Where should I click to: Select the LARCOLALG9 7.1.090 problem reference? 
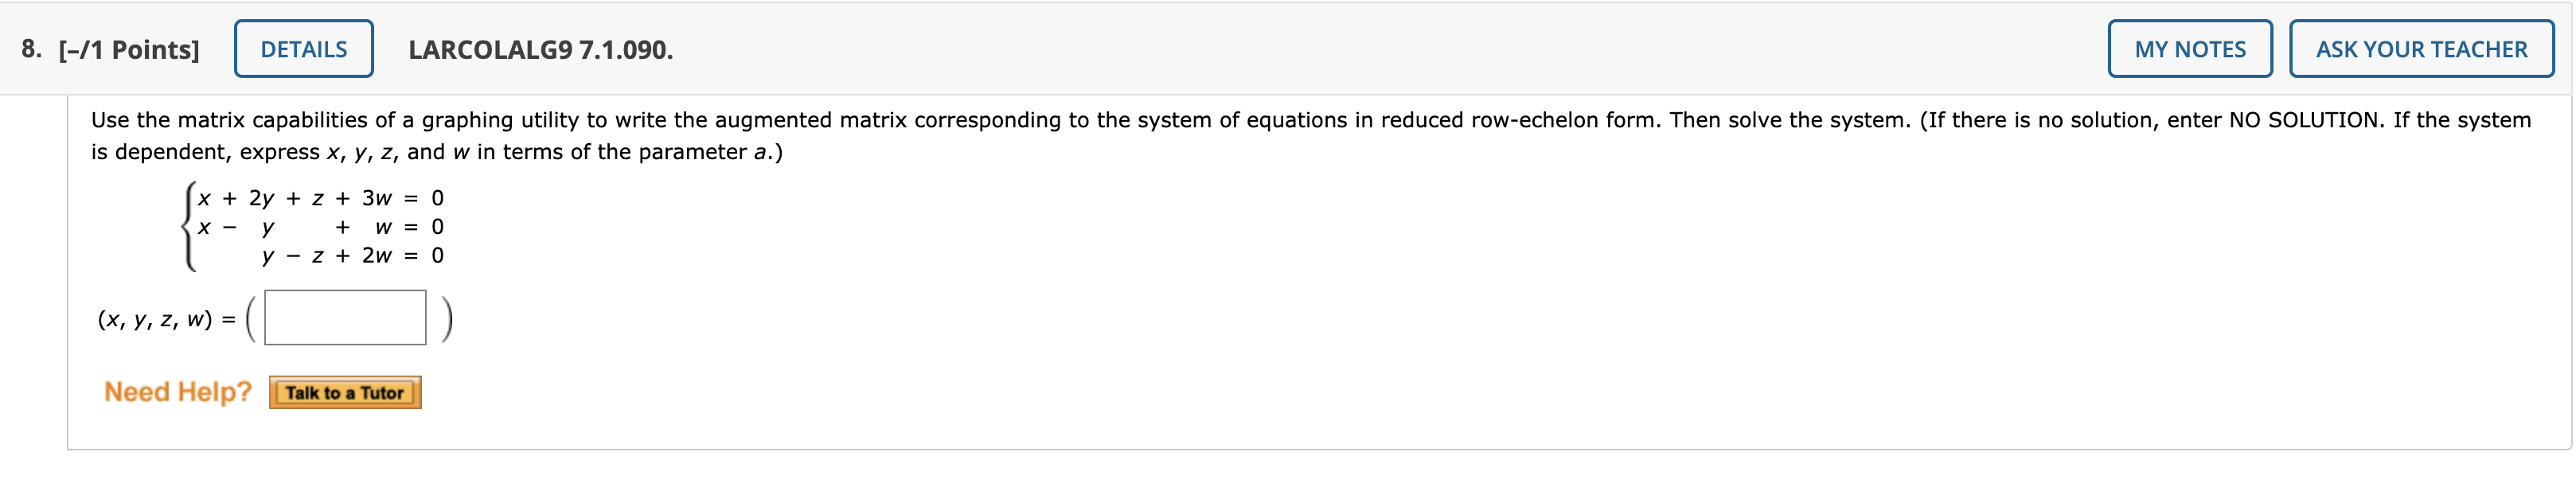coord(541,47)
